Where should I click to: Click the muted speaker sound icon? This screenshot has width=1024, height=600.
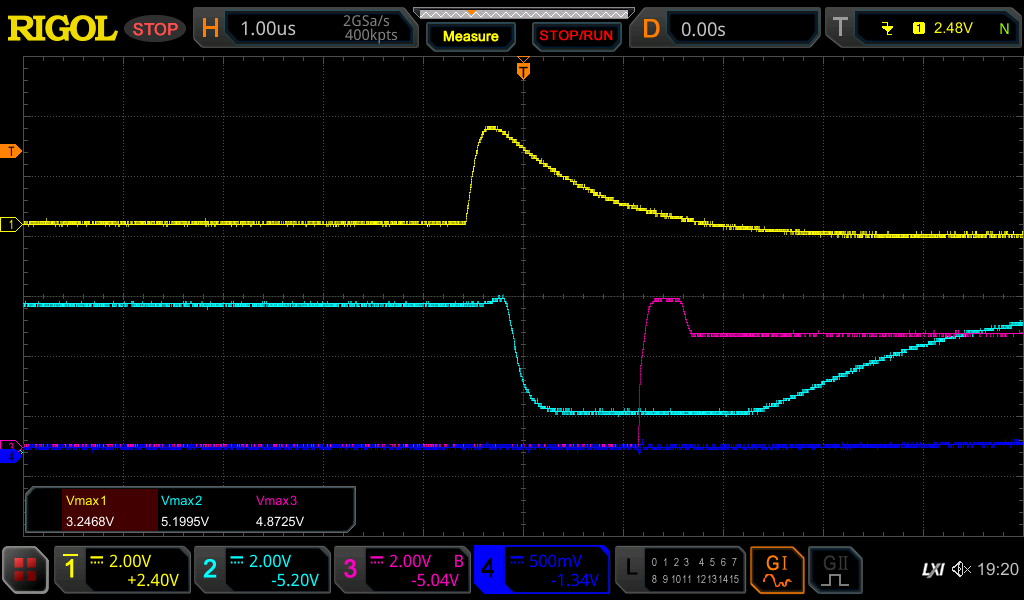[x=961, y=570]
